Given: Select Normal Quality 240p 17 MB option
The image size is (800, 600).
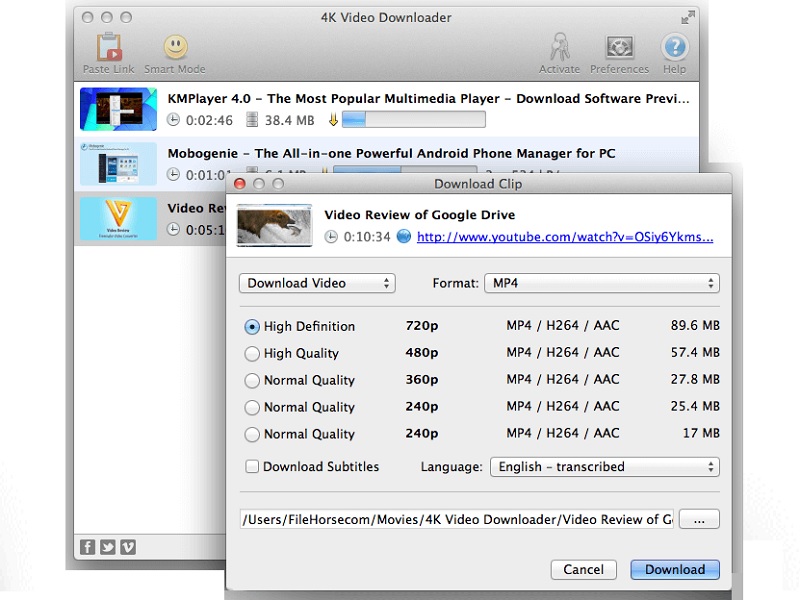Looking at the screenshot, I should tap(252, 435).
